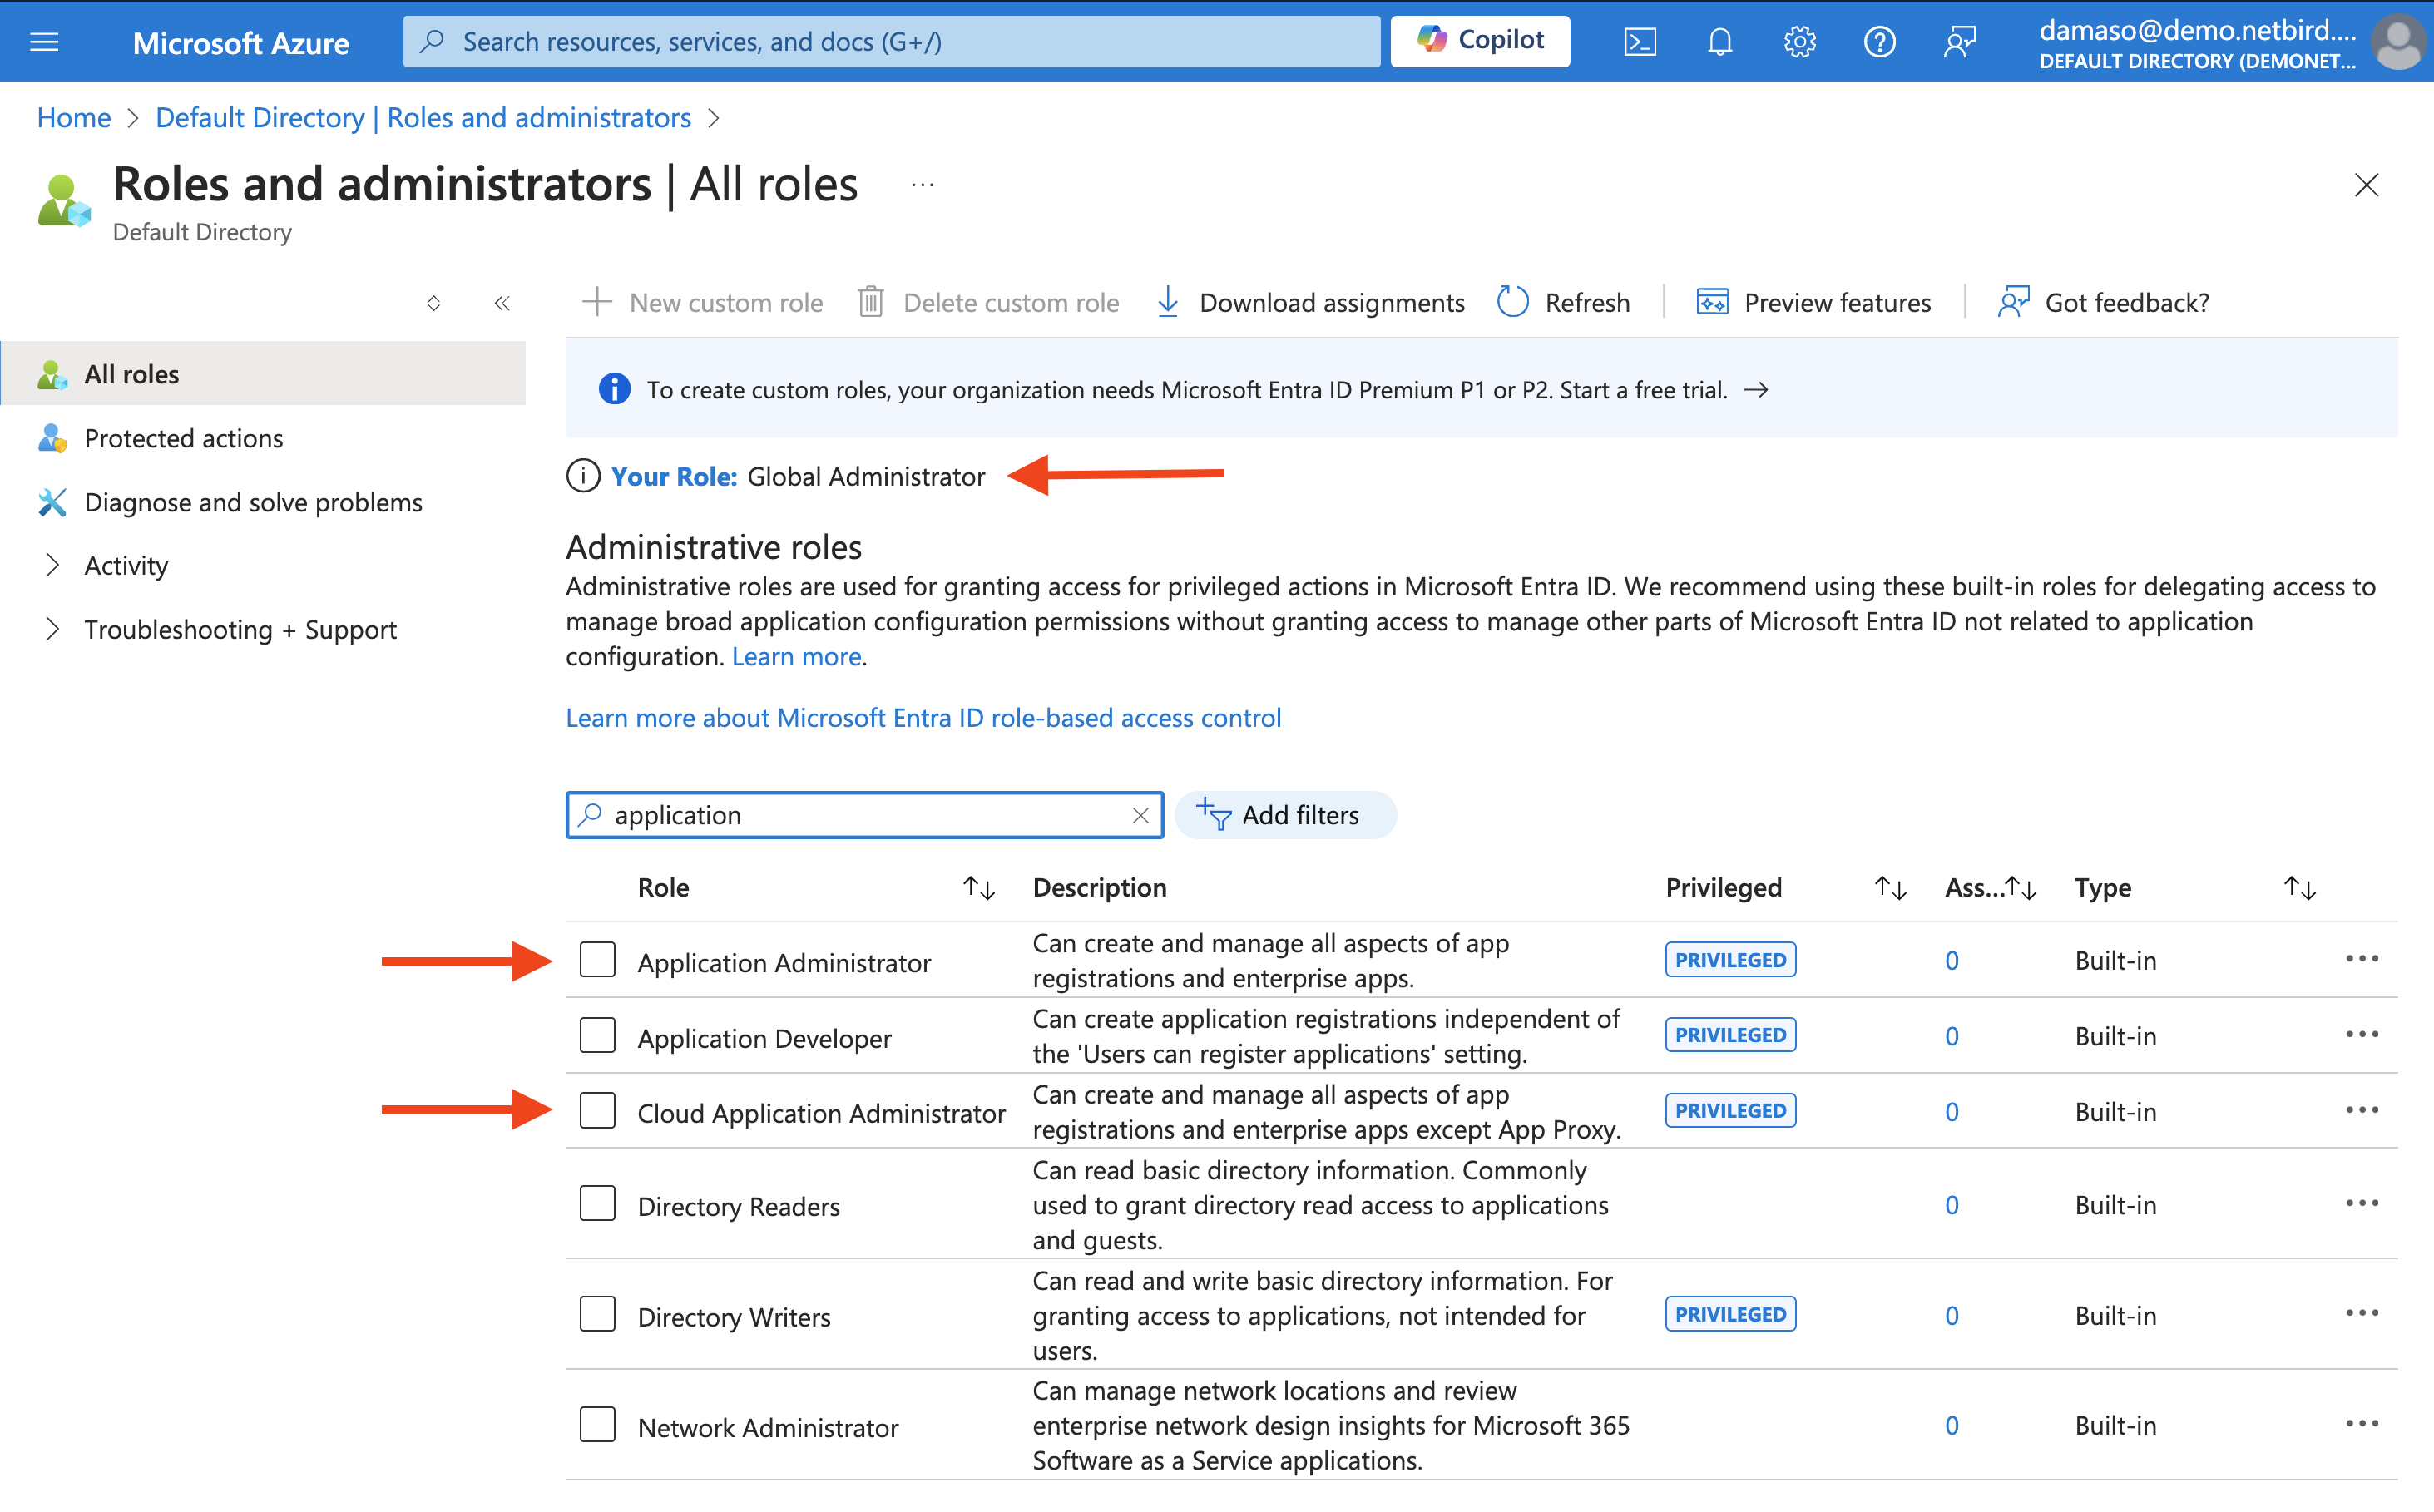The image size is (2434, 1512).
Task: Select Protected actions in the sidebar
Action: [183, 438]
